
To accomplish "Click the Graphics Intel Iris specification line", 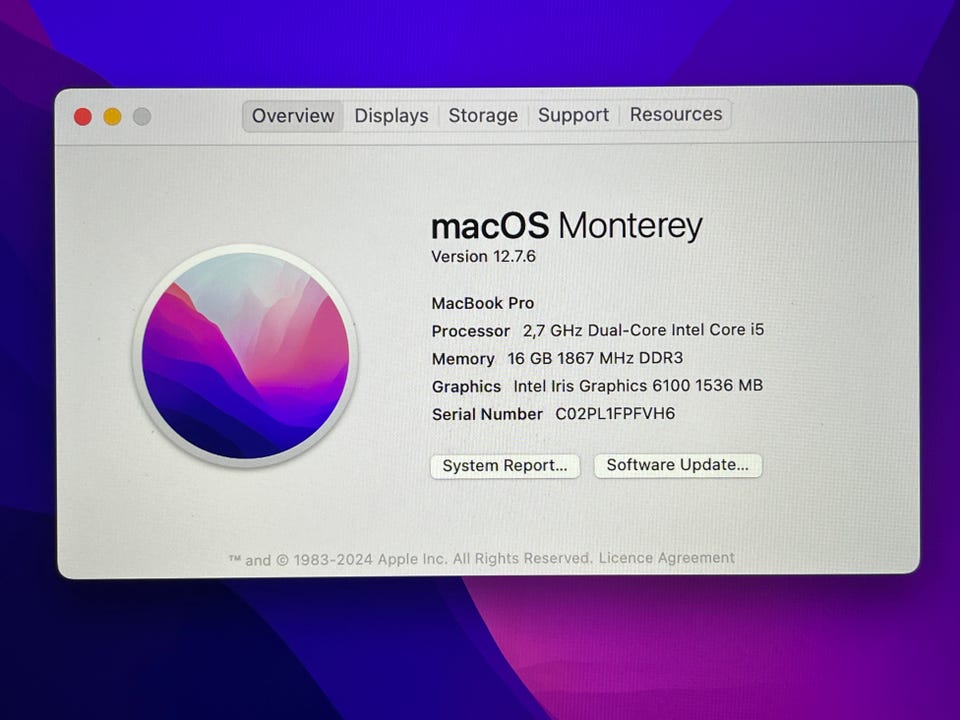I will pos(597,386).
